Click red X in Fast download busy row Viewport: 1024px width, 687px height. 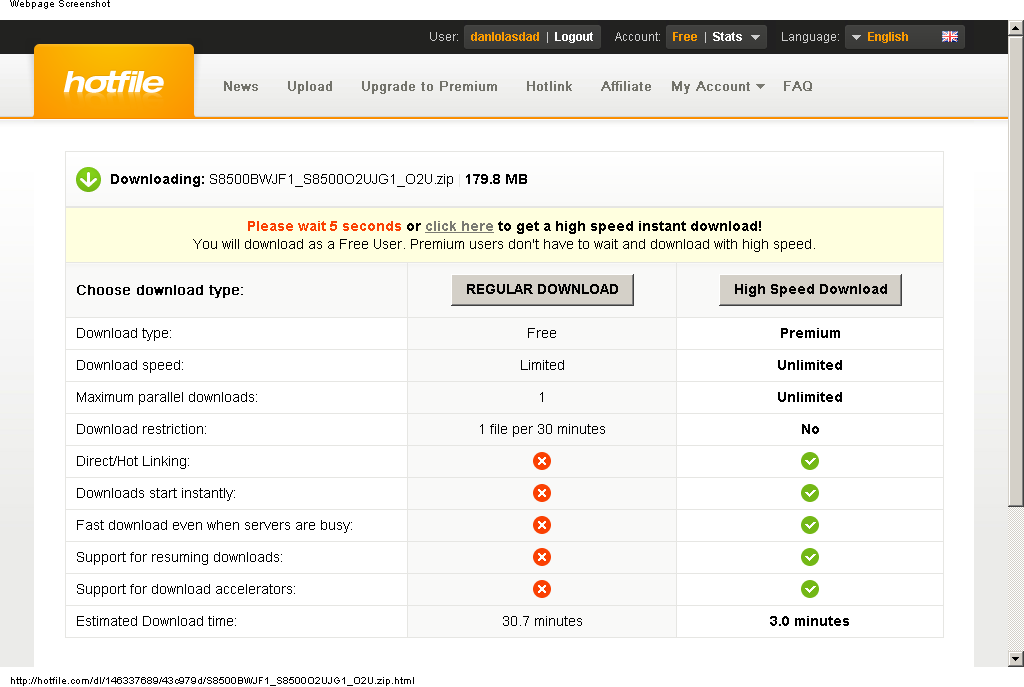coord(541,525)
